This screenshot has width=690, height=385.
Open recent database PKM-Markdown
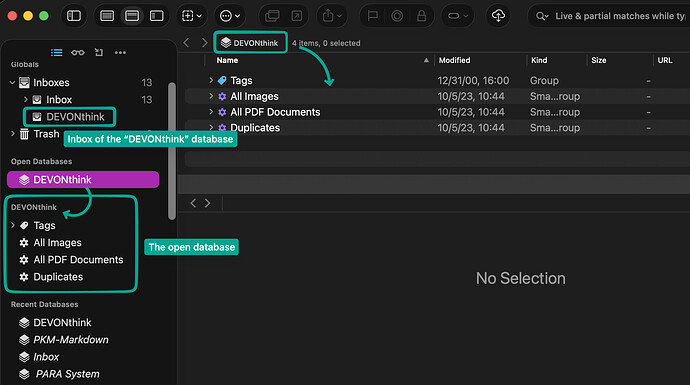(71, 340)
